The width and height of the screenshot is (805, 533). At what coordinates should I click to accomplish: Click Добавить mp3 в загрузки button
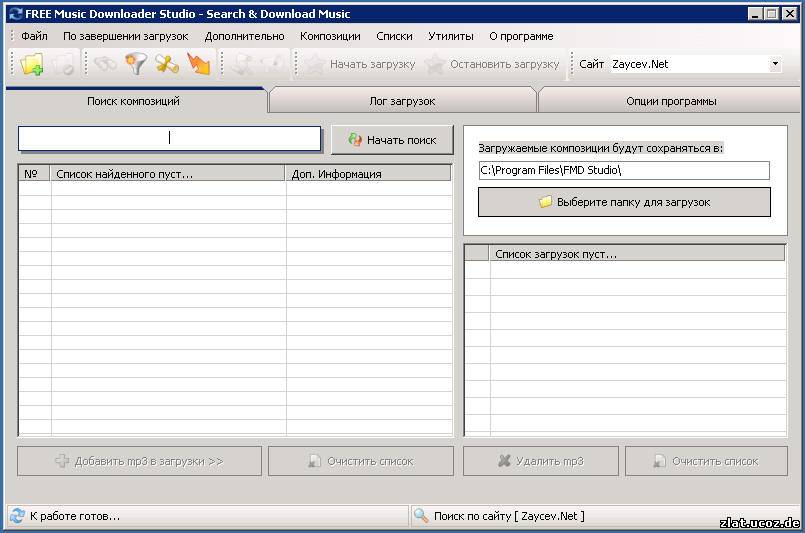[x=139, y=461]
